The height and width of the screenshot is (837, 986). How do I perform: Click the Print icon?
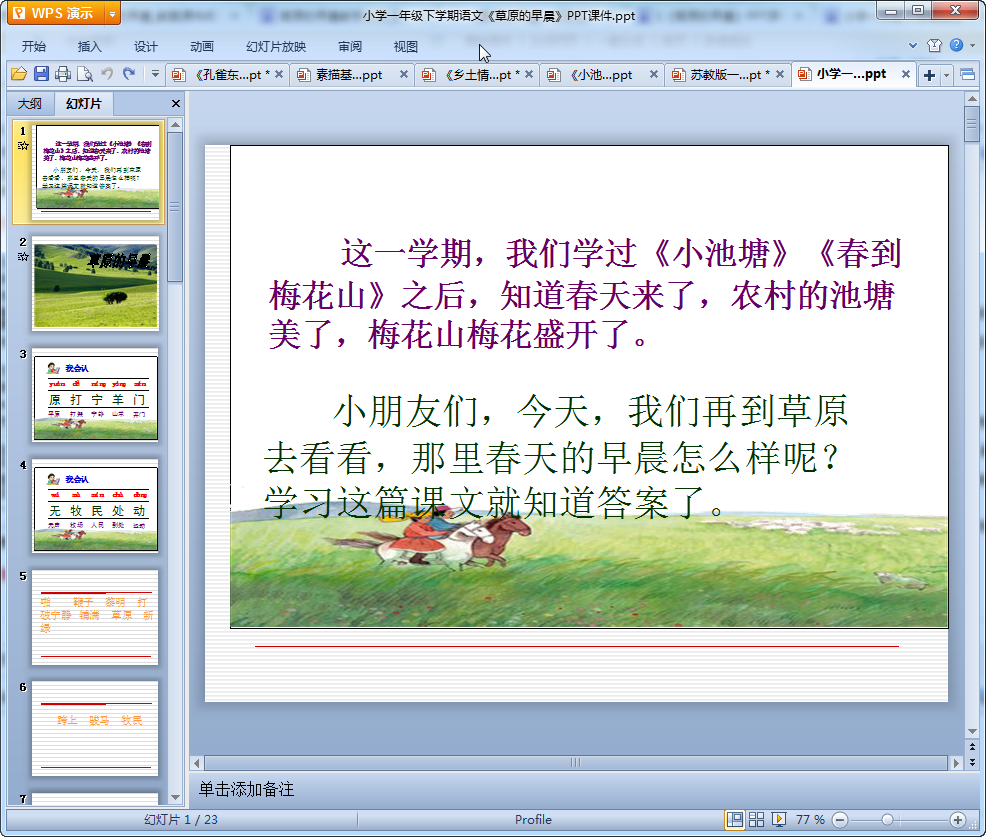(63, 74)
